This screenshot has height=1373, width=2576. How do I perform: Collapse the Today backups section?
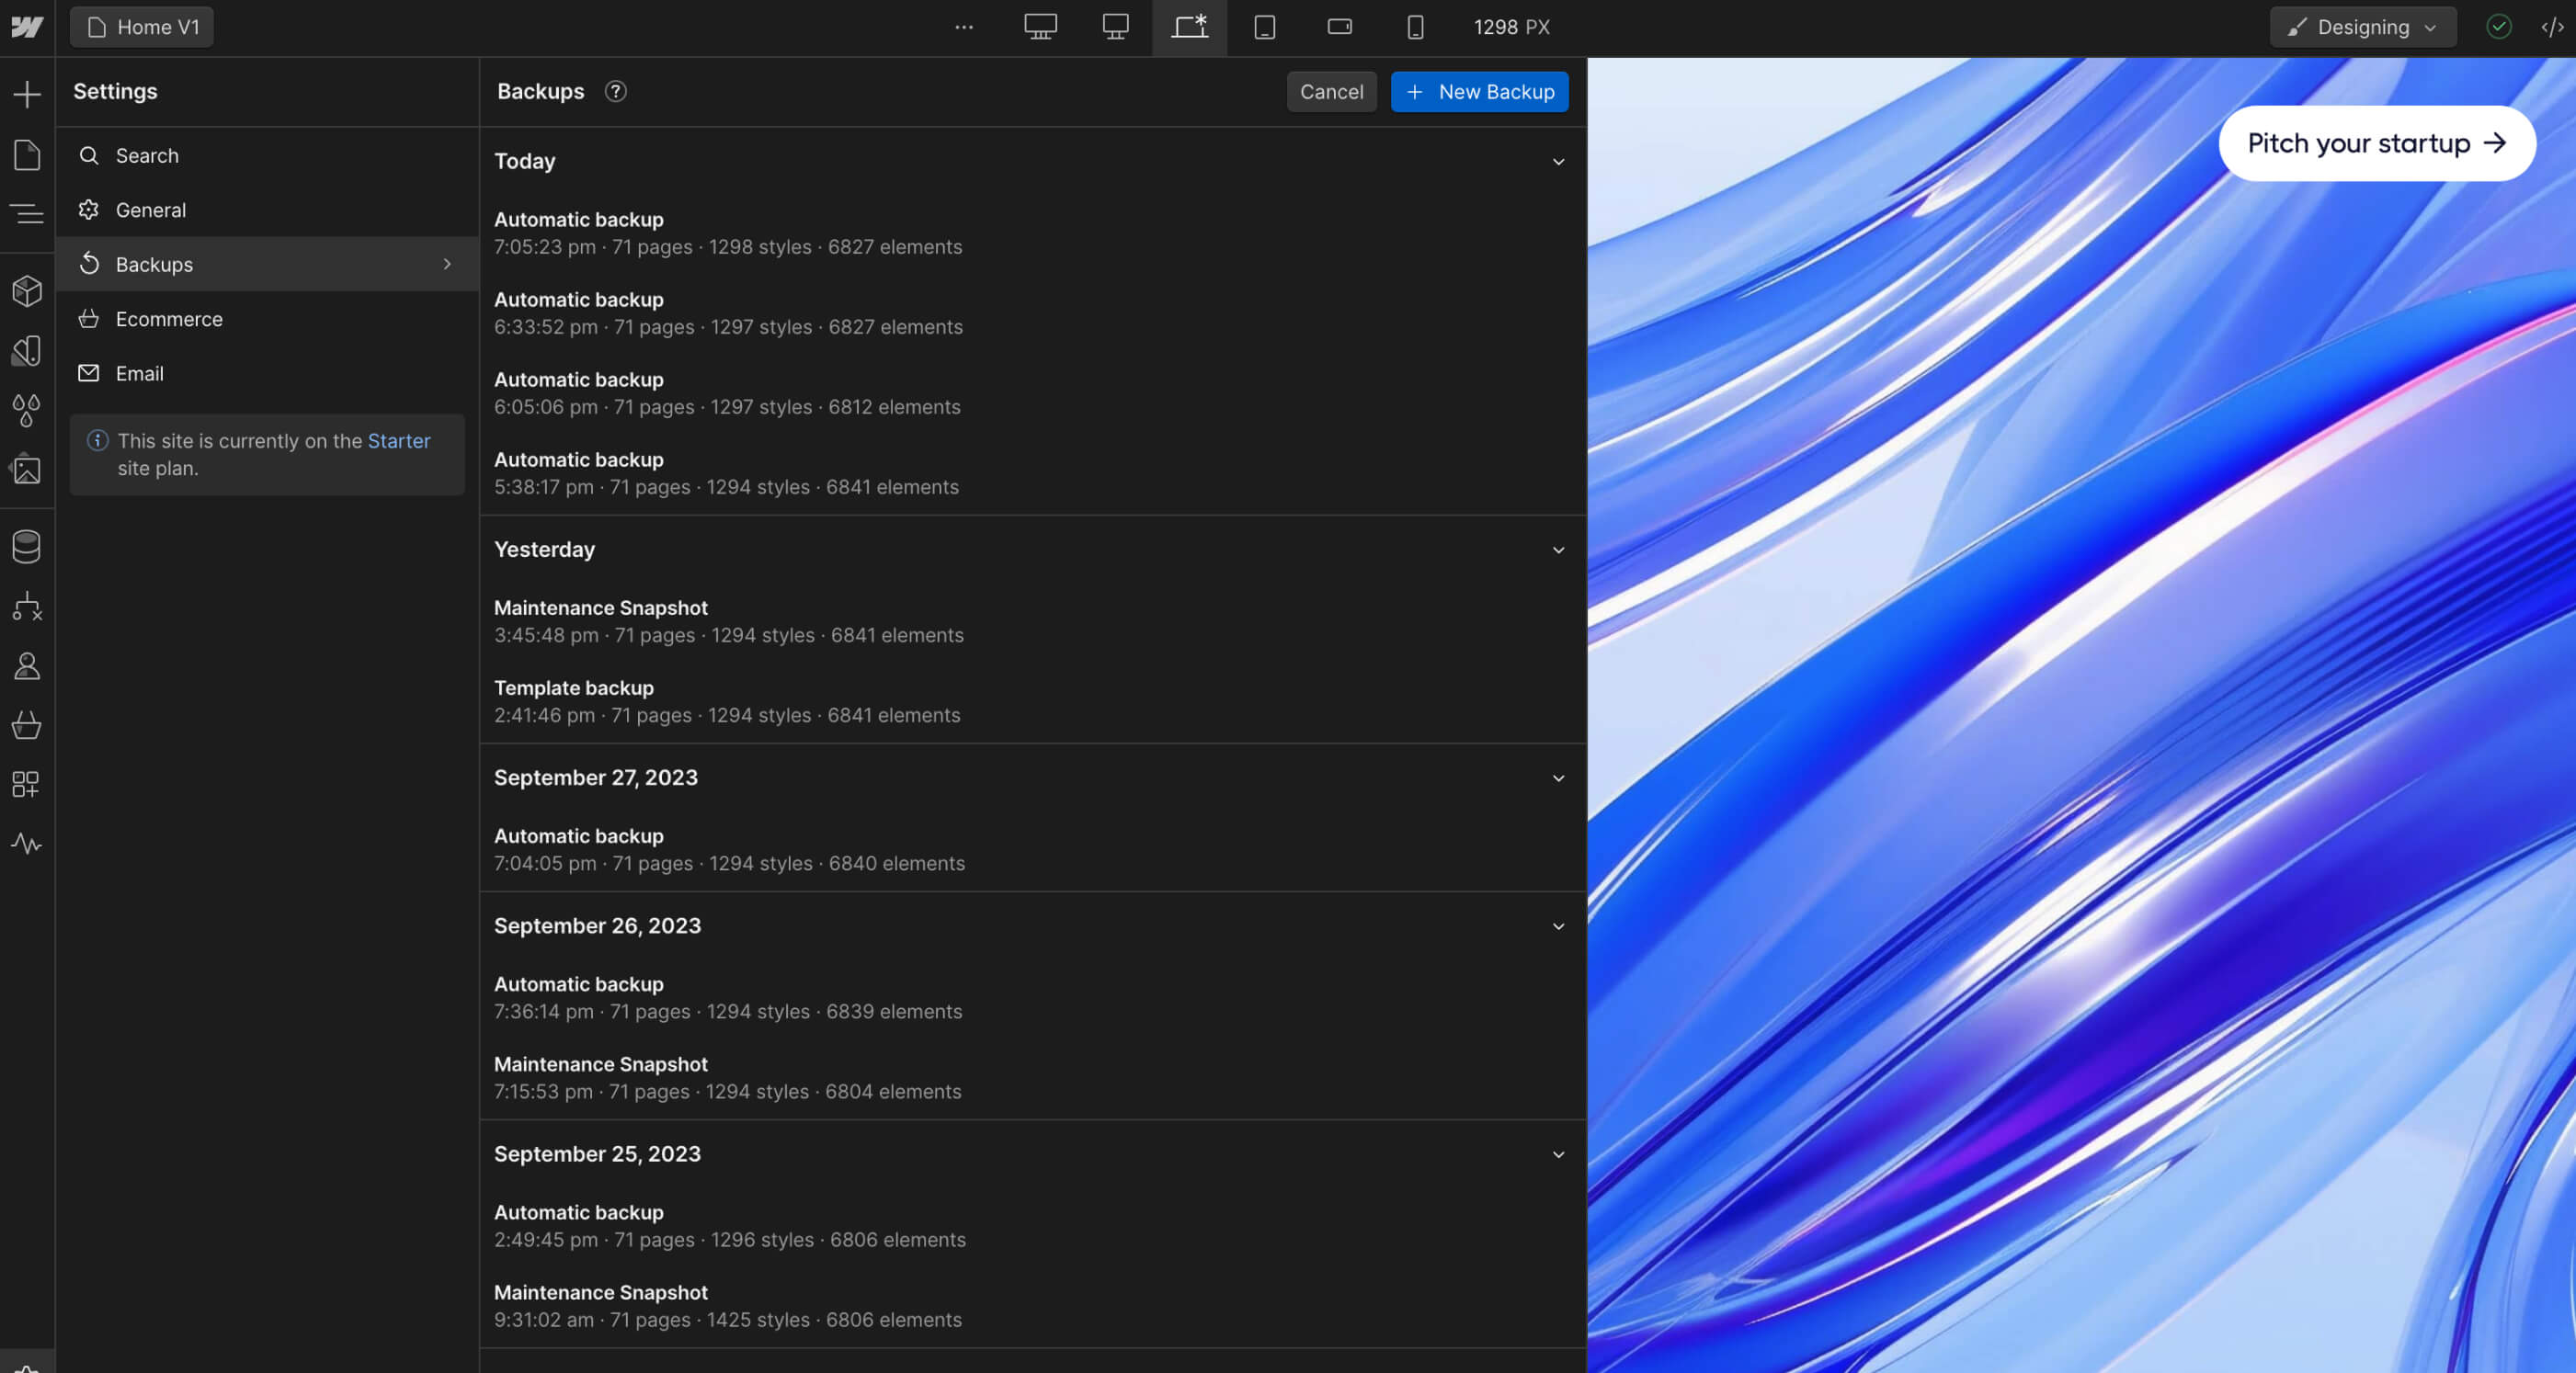point(1558,161)
